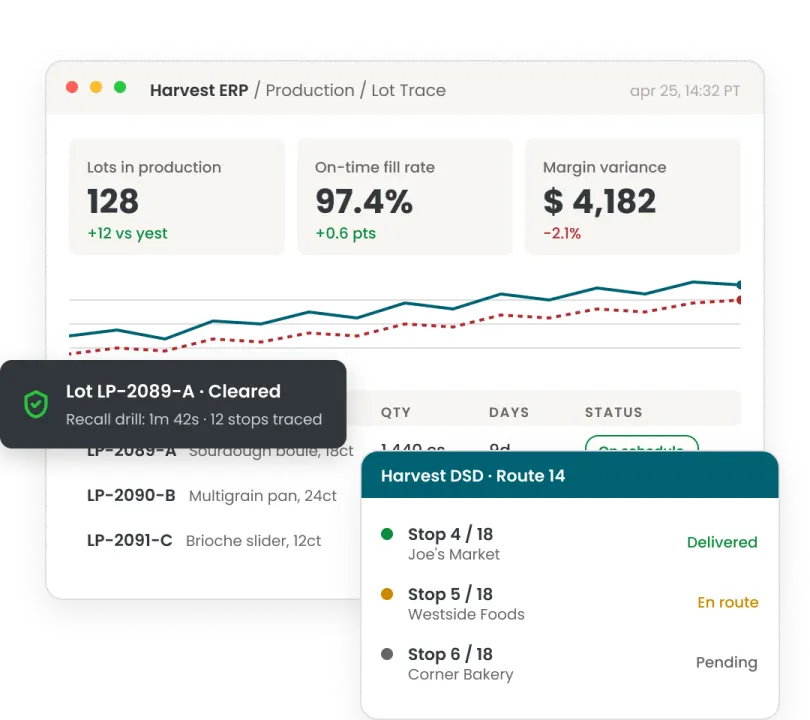This screenshot has height=720, width=810.
Task: Select lot row LP-2090-B Multigrain pan
Action: (x=212, y=496)
